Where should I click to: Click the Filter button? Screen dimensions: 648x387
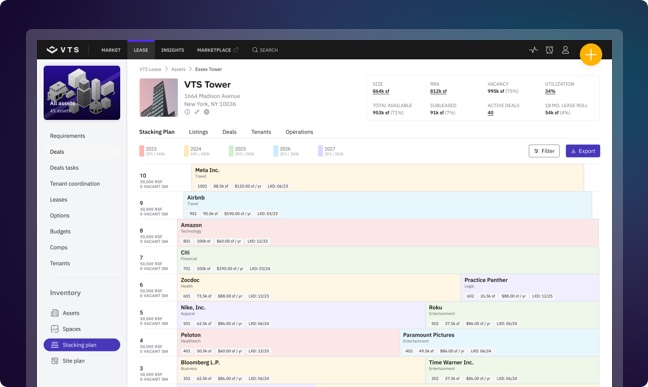[544, 151]
